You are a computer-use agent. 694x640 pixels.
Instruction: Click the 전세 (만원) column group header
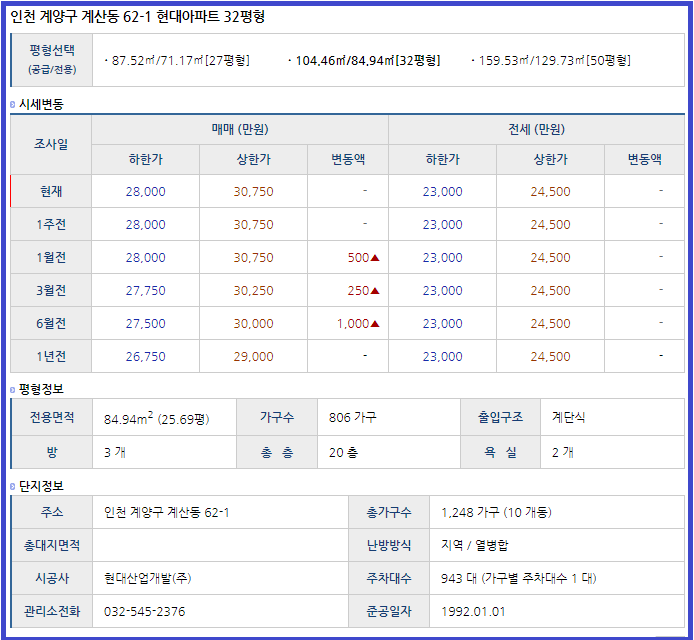[536, 130]
